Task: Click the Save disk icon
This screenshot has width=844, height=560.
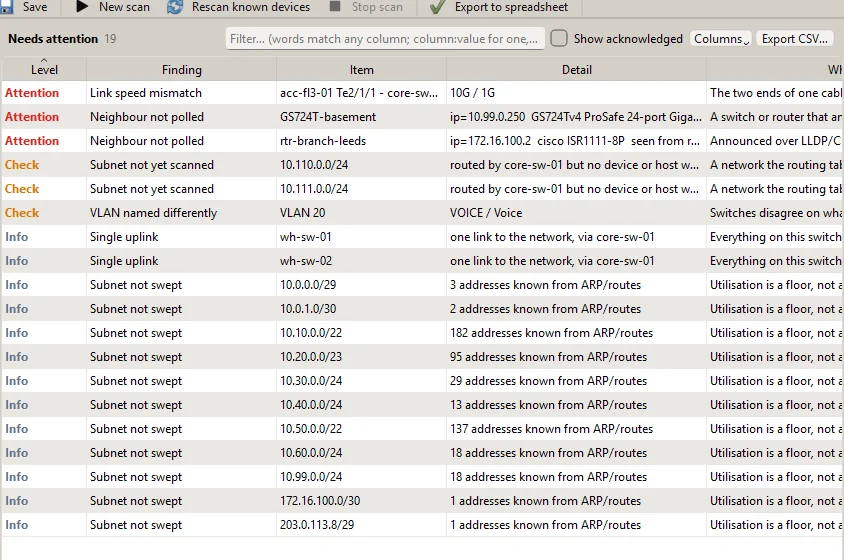Action: pos(6,6)
